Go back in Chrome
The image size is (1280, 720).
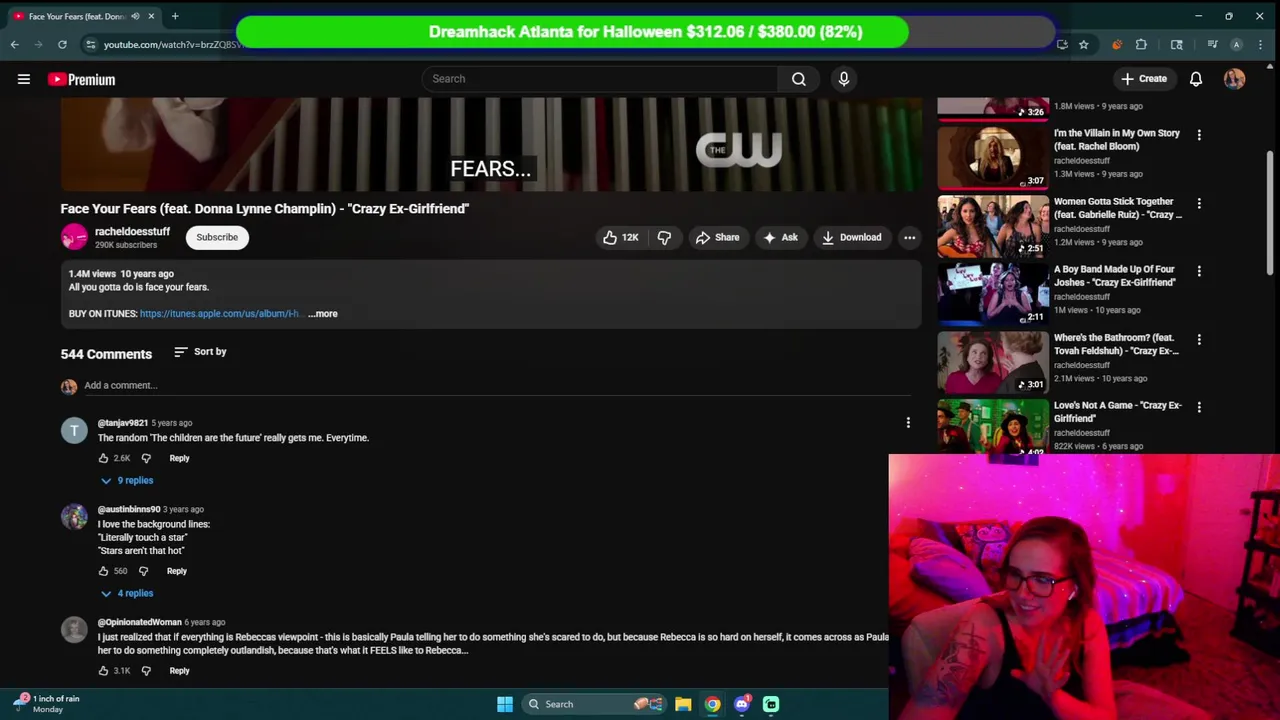click(14, 44)
